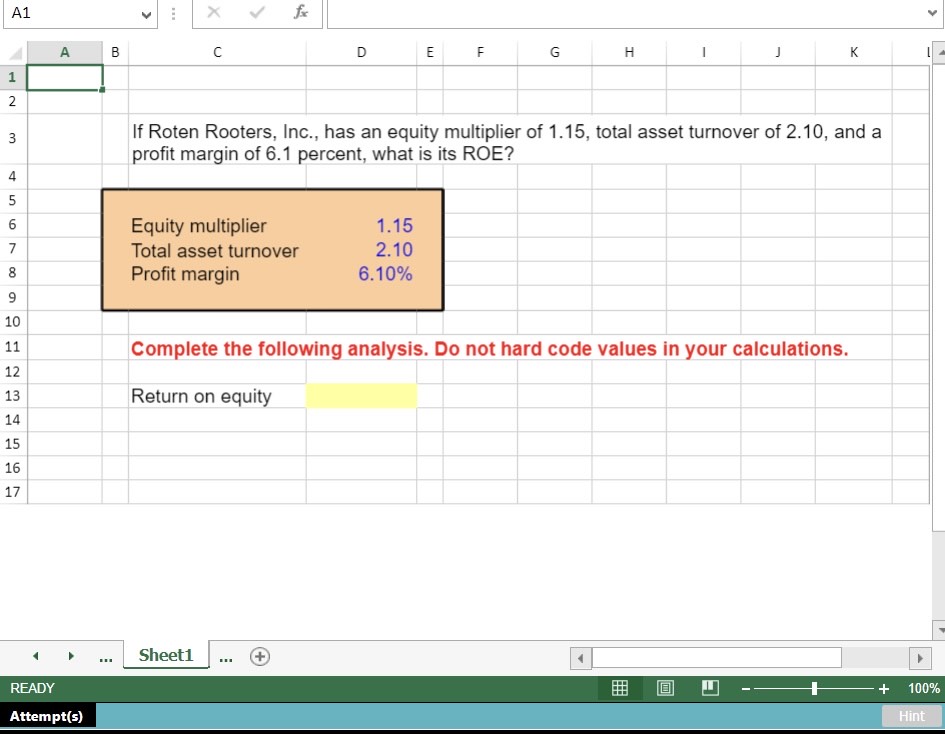Click the Cancel (X) icon beside formula bar
The width and height of the screenshot is (945, 734).
(x=215, y=14)
